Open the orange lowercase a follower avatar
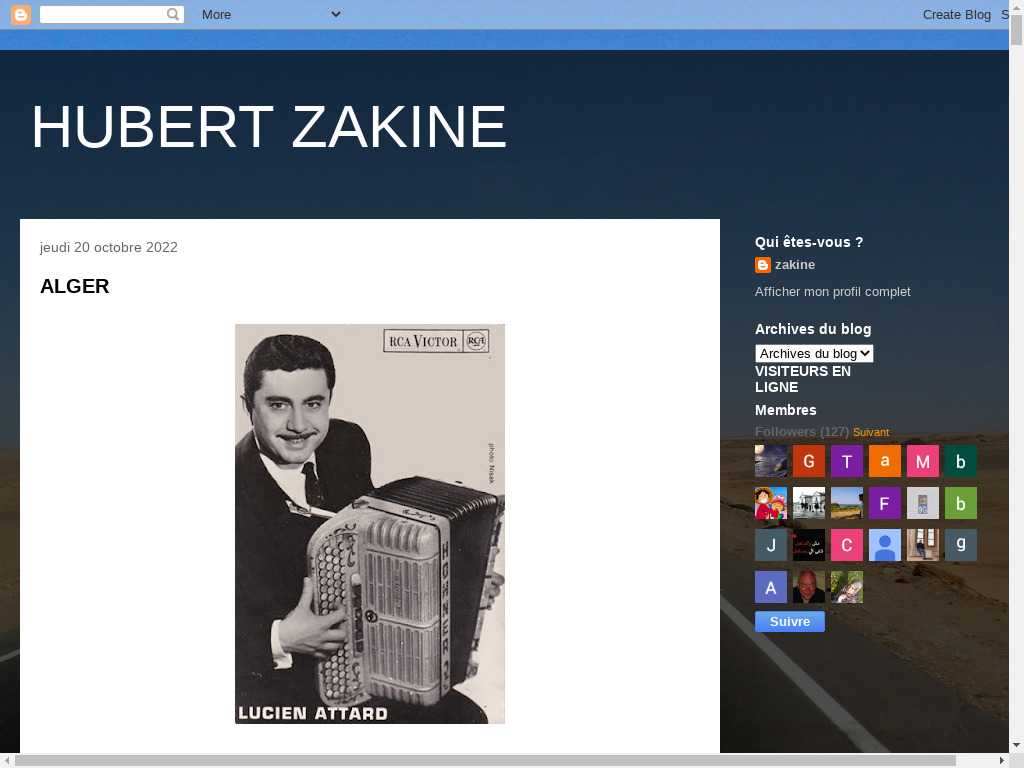This screenshot has width=1024, height=768. [885, 461]
